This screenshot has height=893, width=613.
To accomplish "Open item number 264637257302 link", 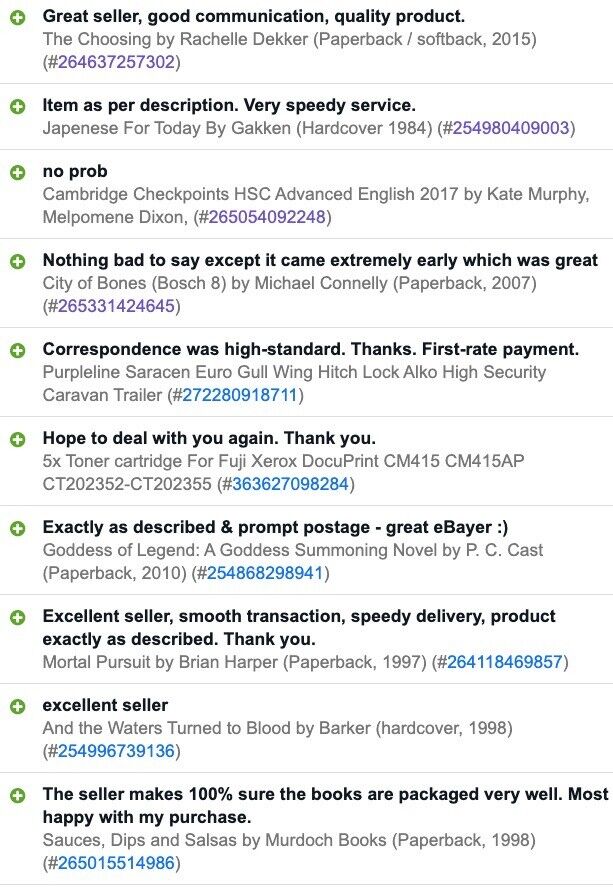I will coord(116,62).
